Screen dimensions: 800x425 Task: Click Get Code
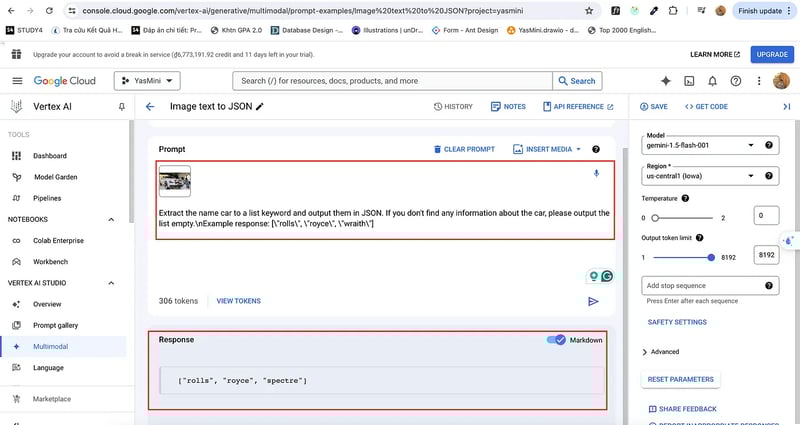(x=706, y=107)
